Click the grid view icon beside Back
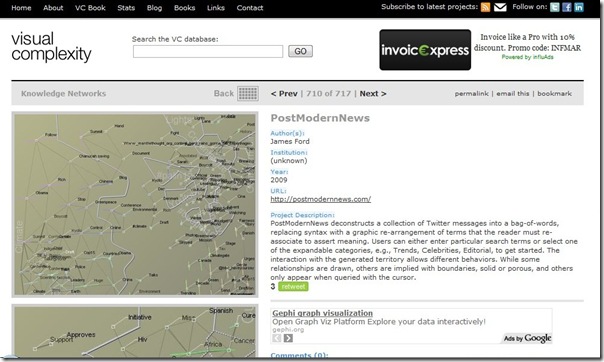 coord(248,94)
